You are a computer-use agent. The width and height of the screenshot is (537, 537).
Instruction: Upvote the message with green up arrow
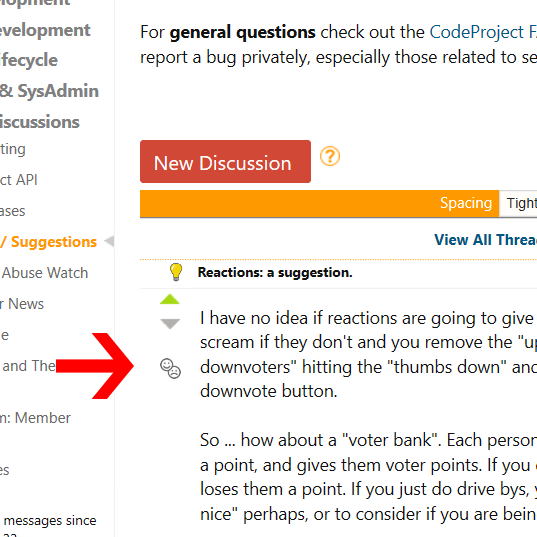point(170,299)
